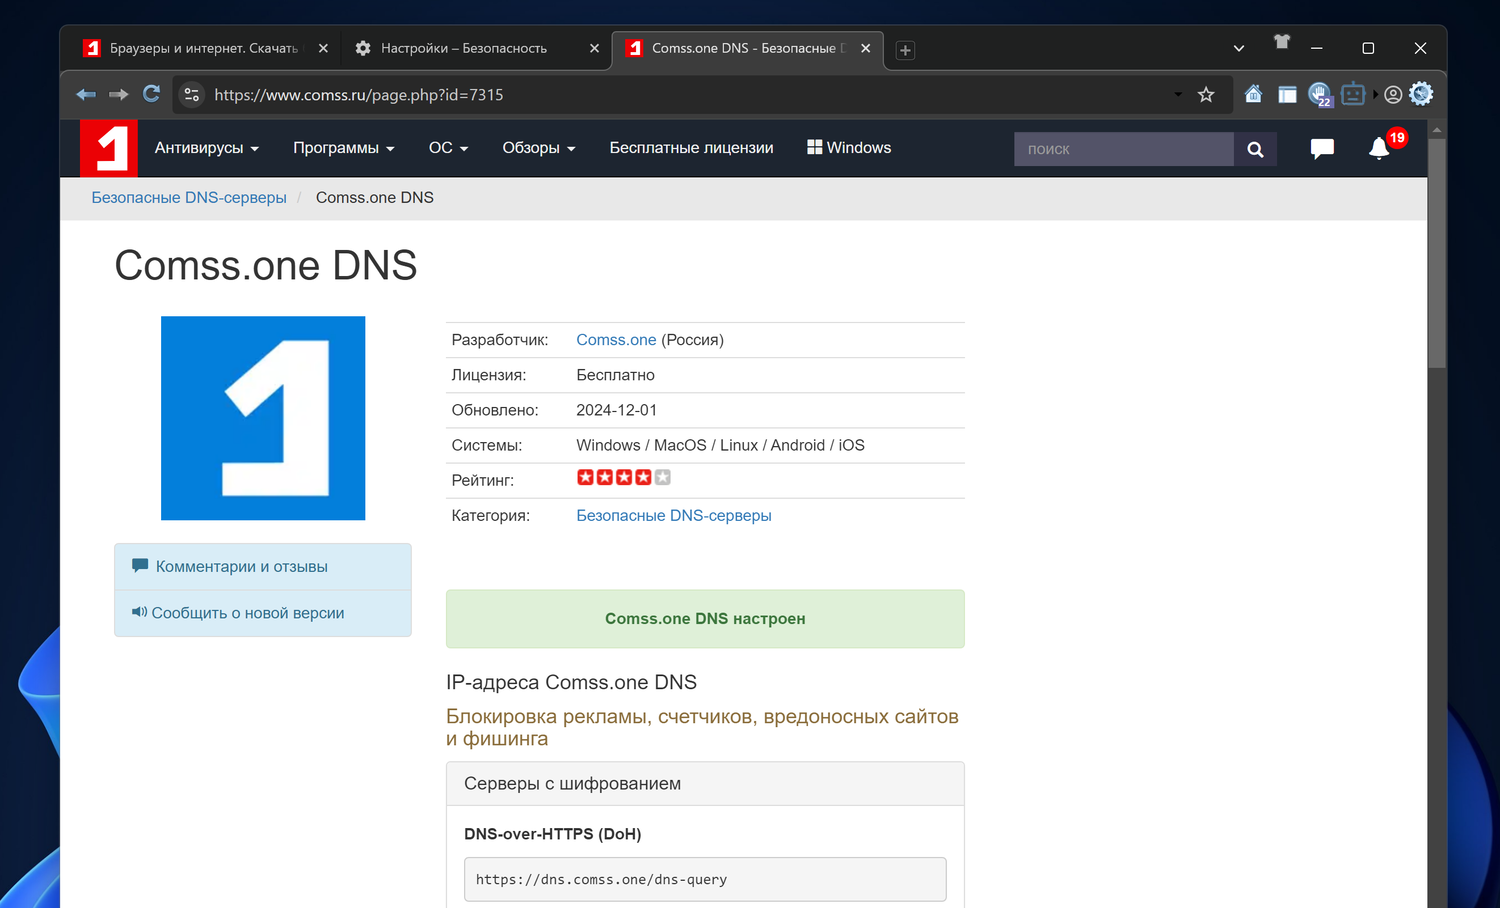The height and width of the screenshot is (908, 1500).
Task: Click the Windows logo menu item
Action: [849, 148]
